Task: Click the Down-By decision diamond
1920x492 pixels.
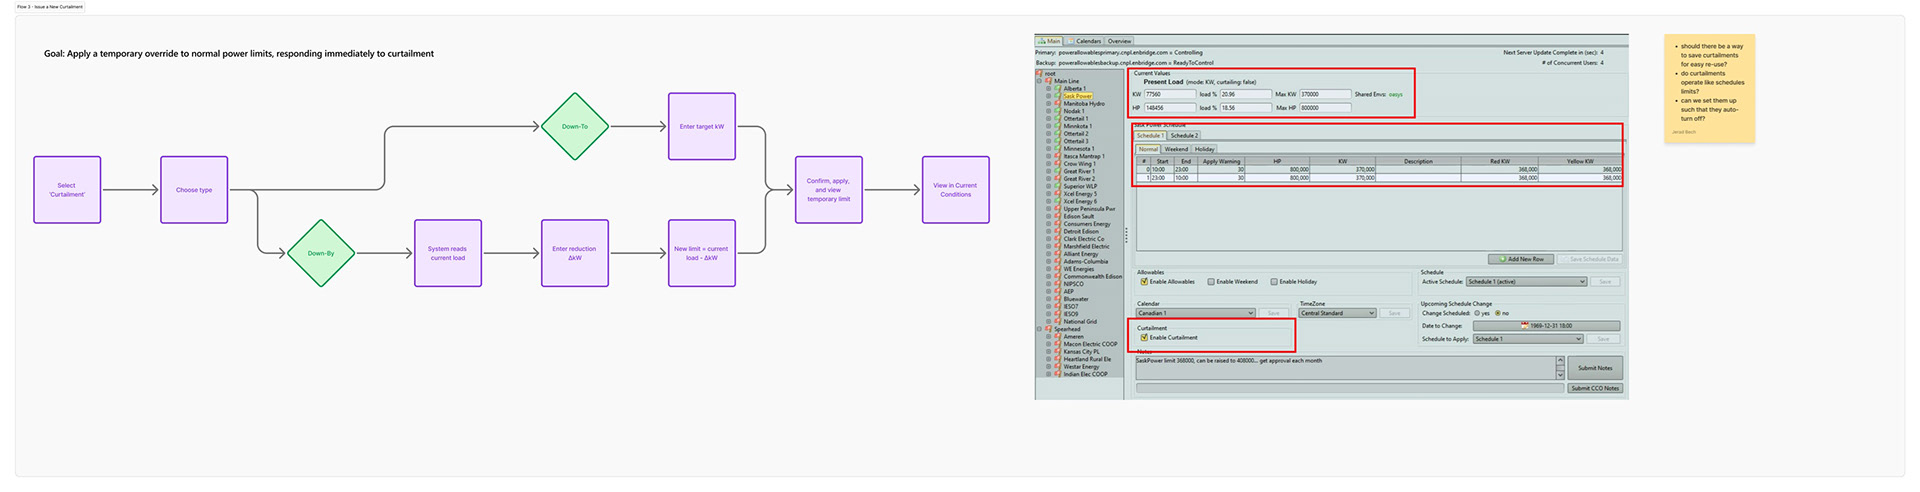Action: point(321,253)
